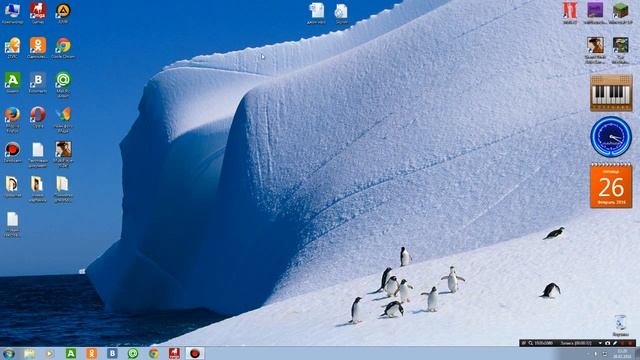The image size is (640, 360).
Task: Select the Minecraft grass-block shortcut
Action: pyautogui.click(x=620, y=12)
